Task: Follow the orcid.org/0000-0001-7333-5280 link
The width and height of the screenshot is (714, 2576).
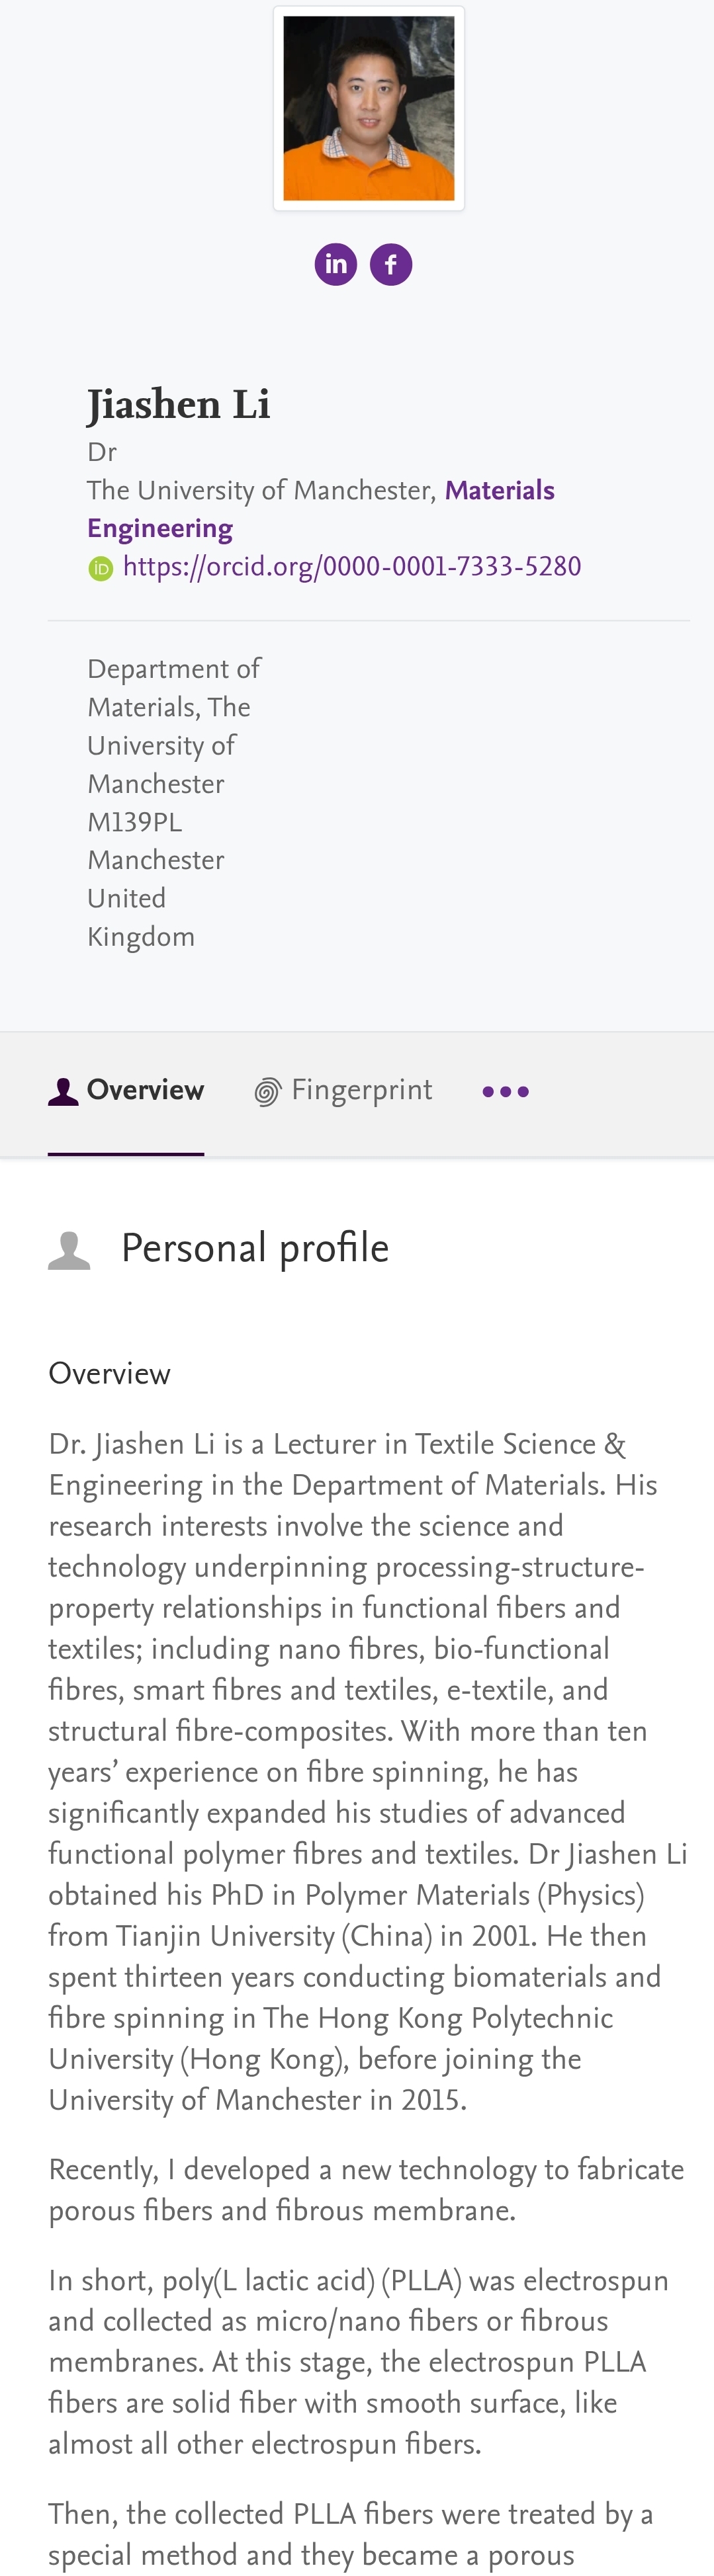Action: 352,567
